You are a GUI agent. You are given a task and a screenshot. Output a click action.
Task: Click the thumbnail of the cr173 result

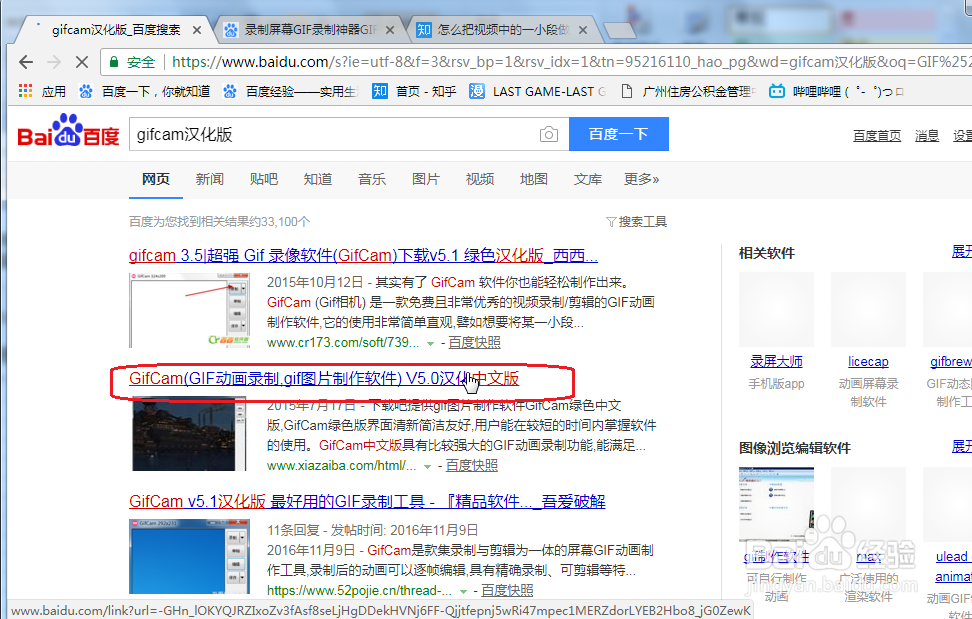(x=190, y=310)
